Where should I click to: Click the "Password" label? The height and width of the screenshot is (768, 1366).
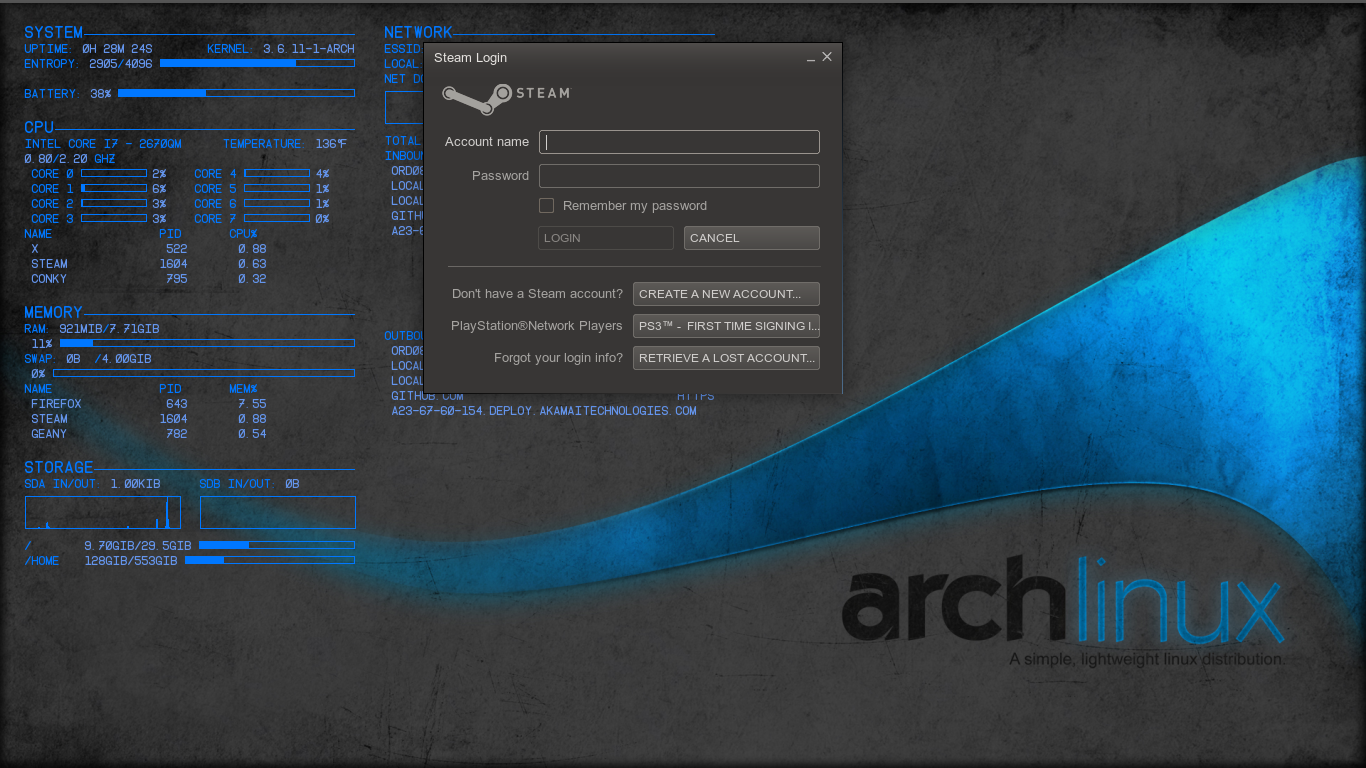click(x=500, y=176)
